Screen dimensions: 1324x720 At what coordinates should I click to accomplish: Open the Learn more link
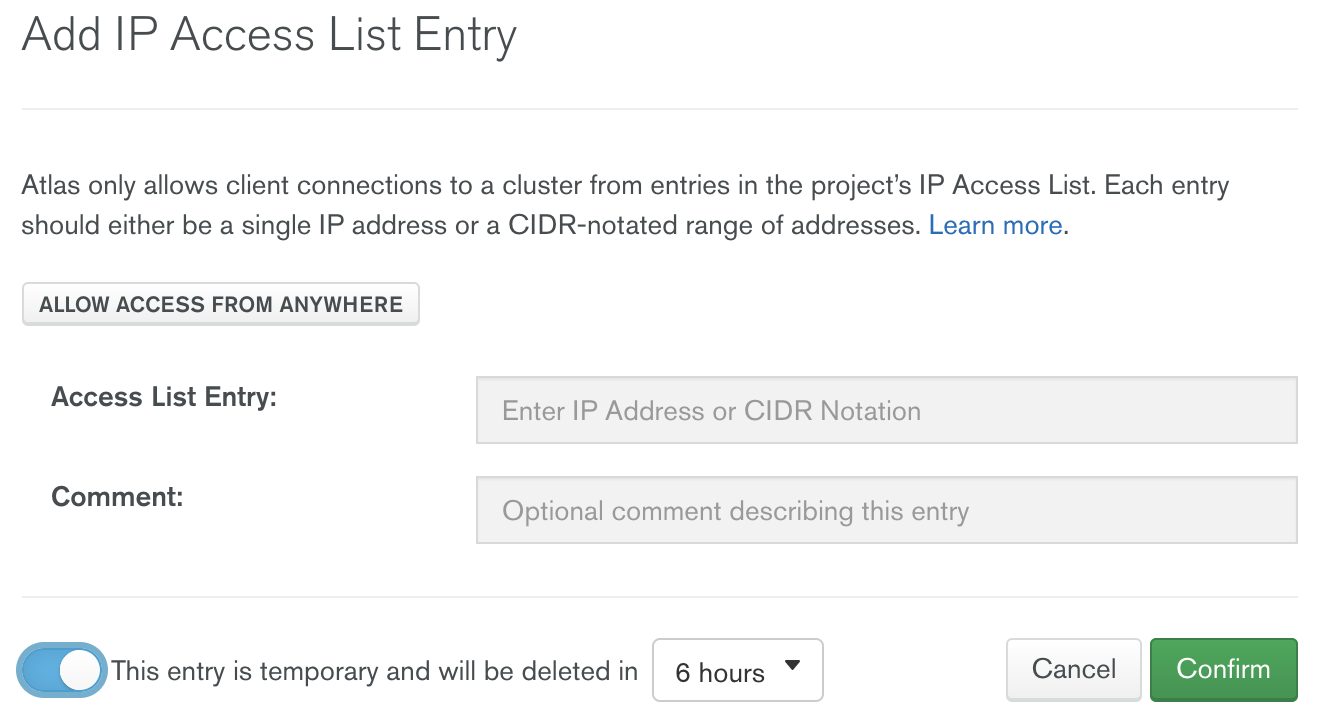(x=995, y=225)
